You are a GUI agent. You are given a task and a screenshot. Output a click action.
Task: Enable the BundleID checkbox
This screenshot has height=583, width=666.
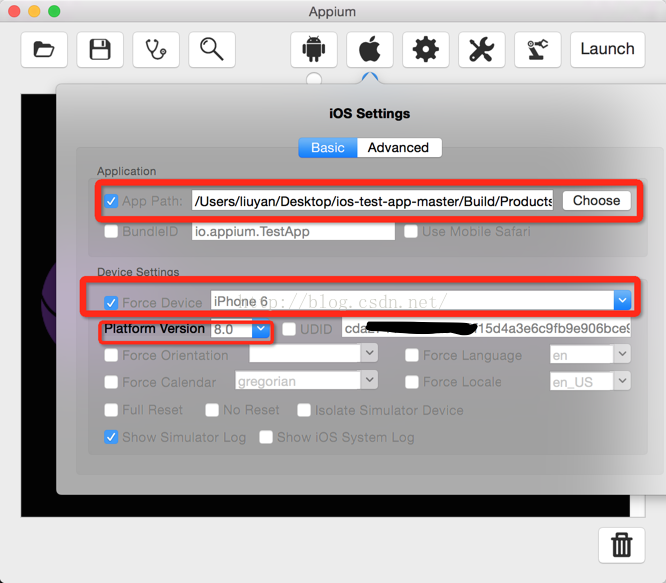click(111, 231)
